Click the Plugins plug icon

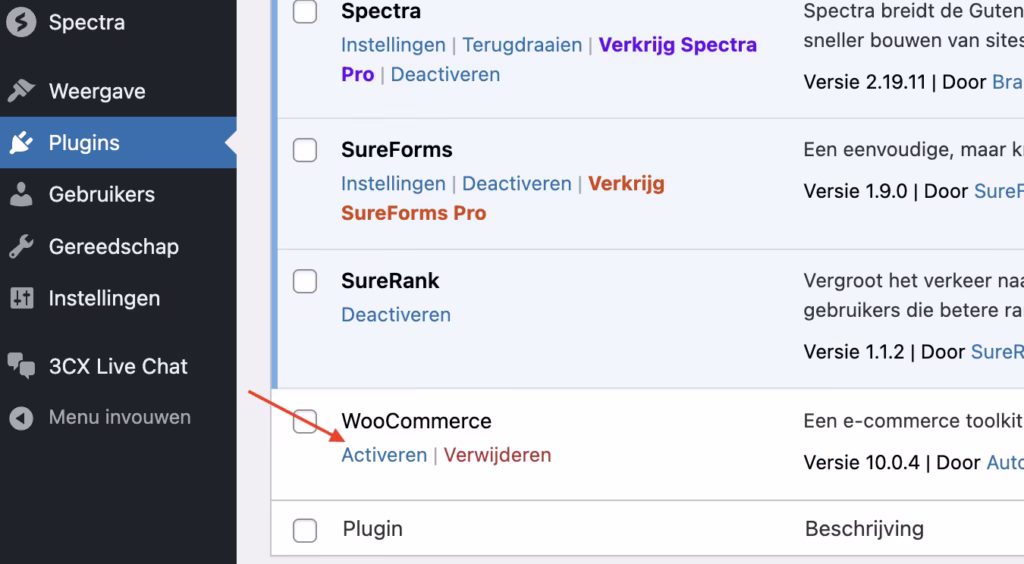pos(21,142)
